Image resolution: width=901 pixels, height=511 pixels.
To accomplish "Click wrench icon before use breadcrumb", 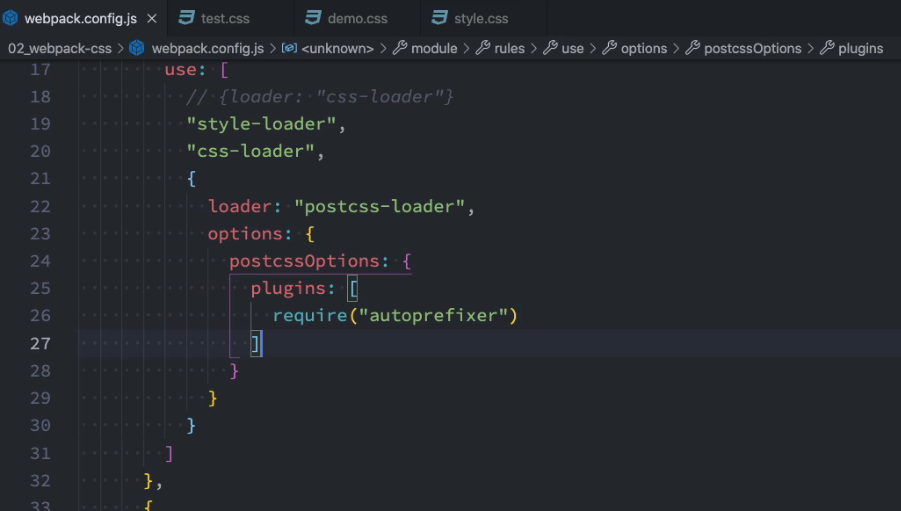I will click(x=550, y=48).
